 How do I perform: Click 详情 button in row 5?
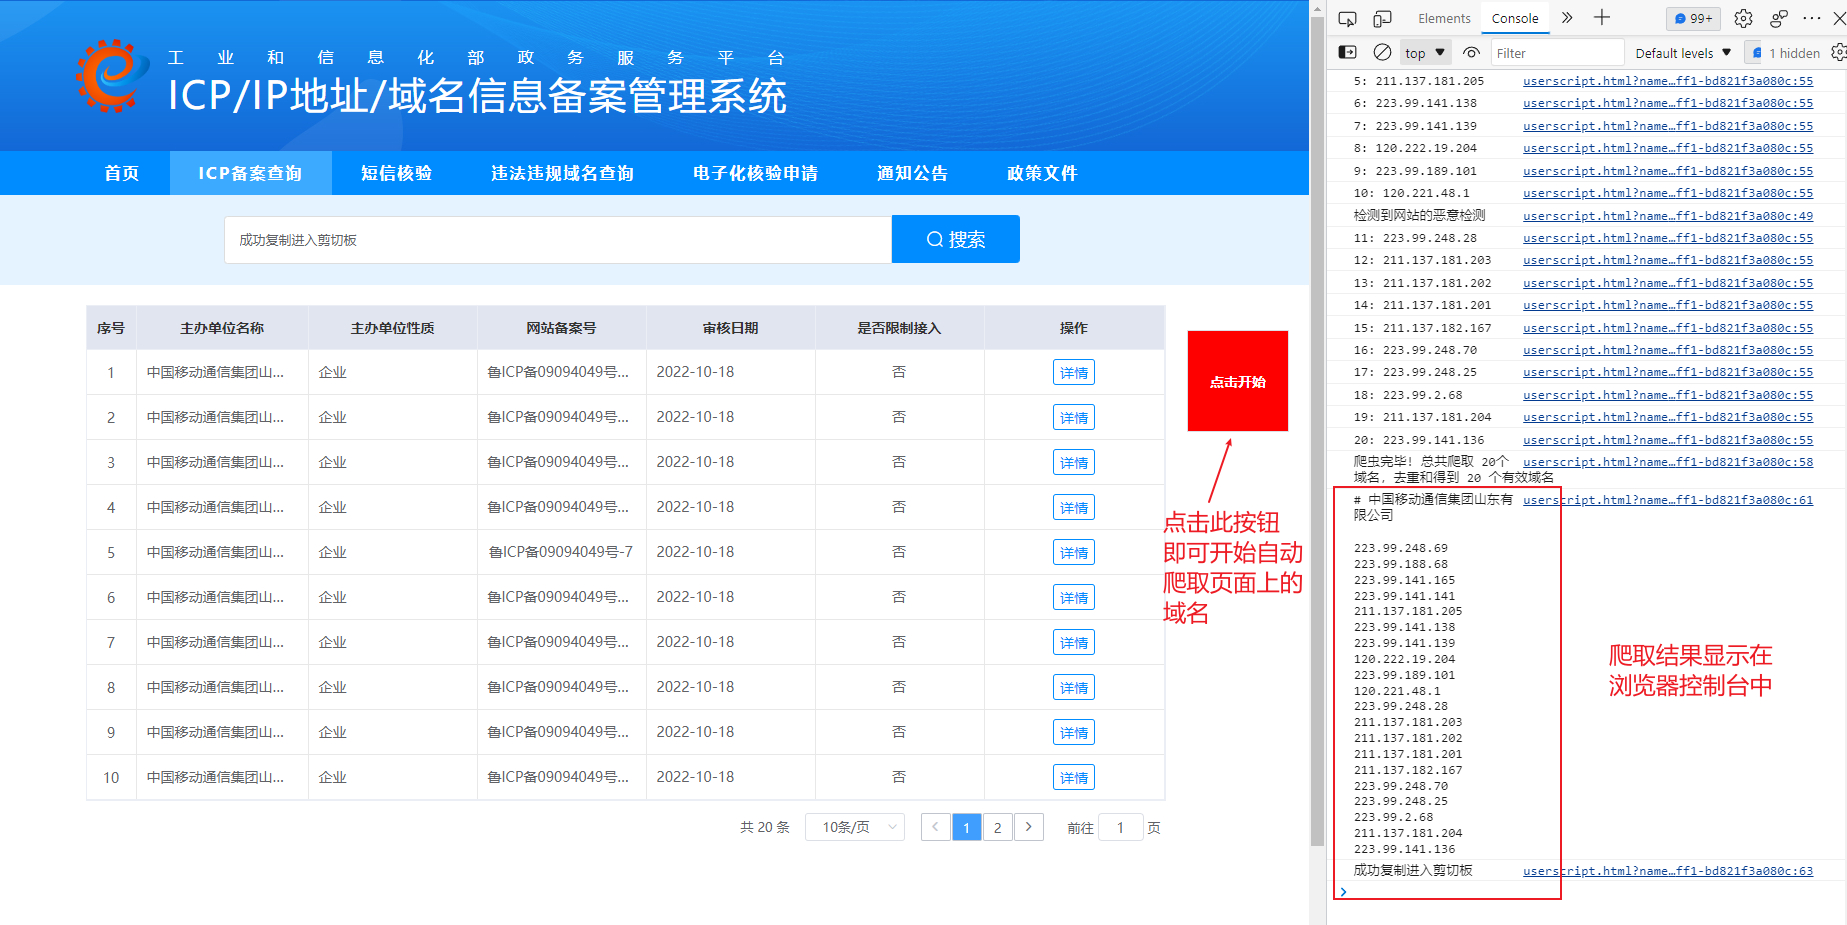[1074, 552]
